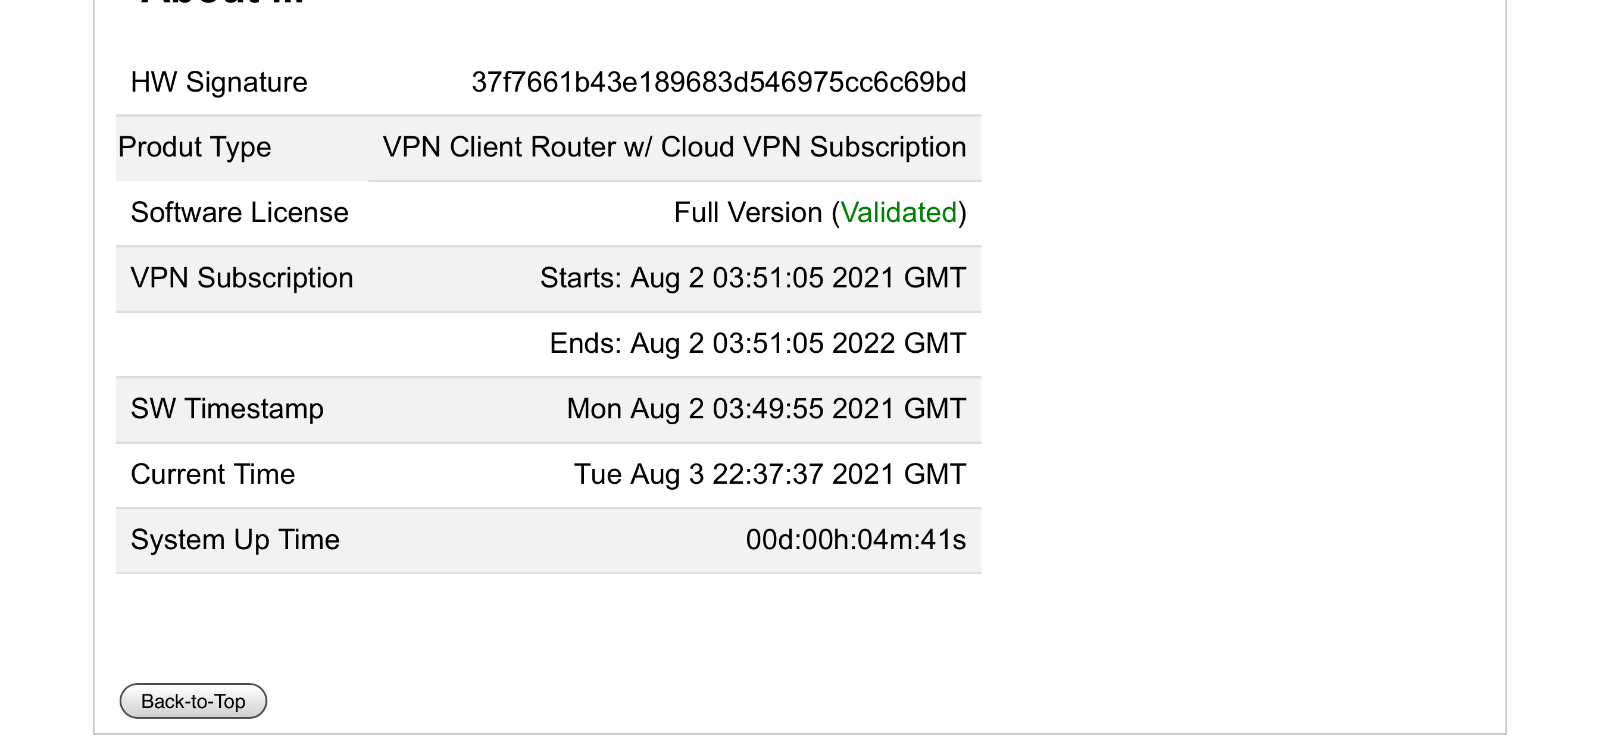The image size is (1600, 739).
Task: Click the SW Timestamp label
Action: click(x=227, y=408)
